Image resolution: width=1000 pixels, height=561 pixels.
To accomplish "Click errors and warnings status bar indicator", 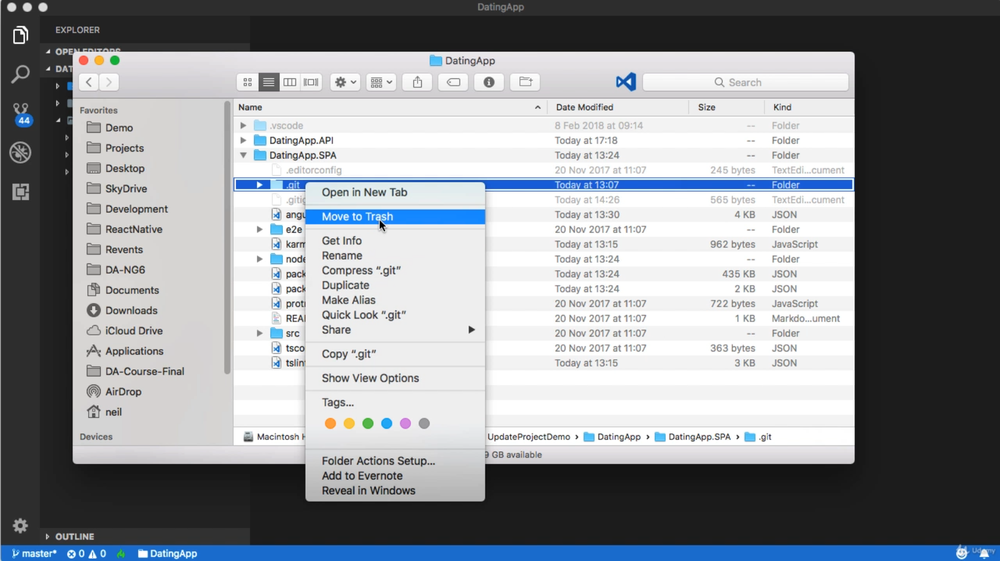I will coord(87,553).
